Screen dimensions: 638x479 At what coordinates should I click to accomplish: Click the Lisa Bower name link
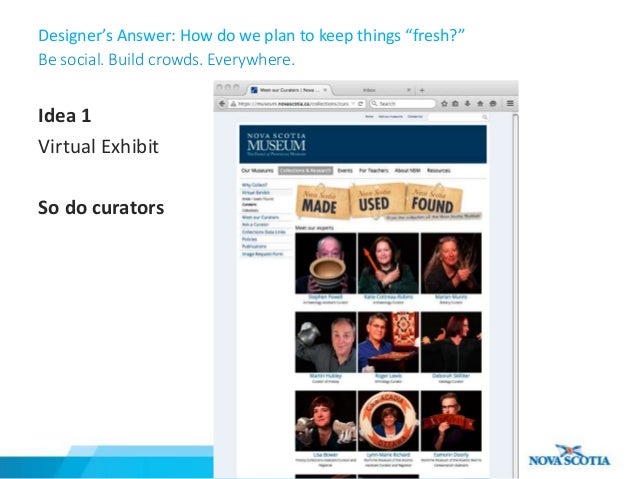326,455
